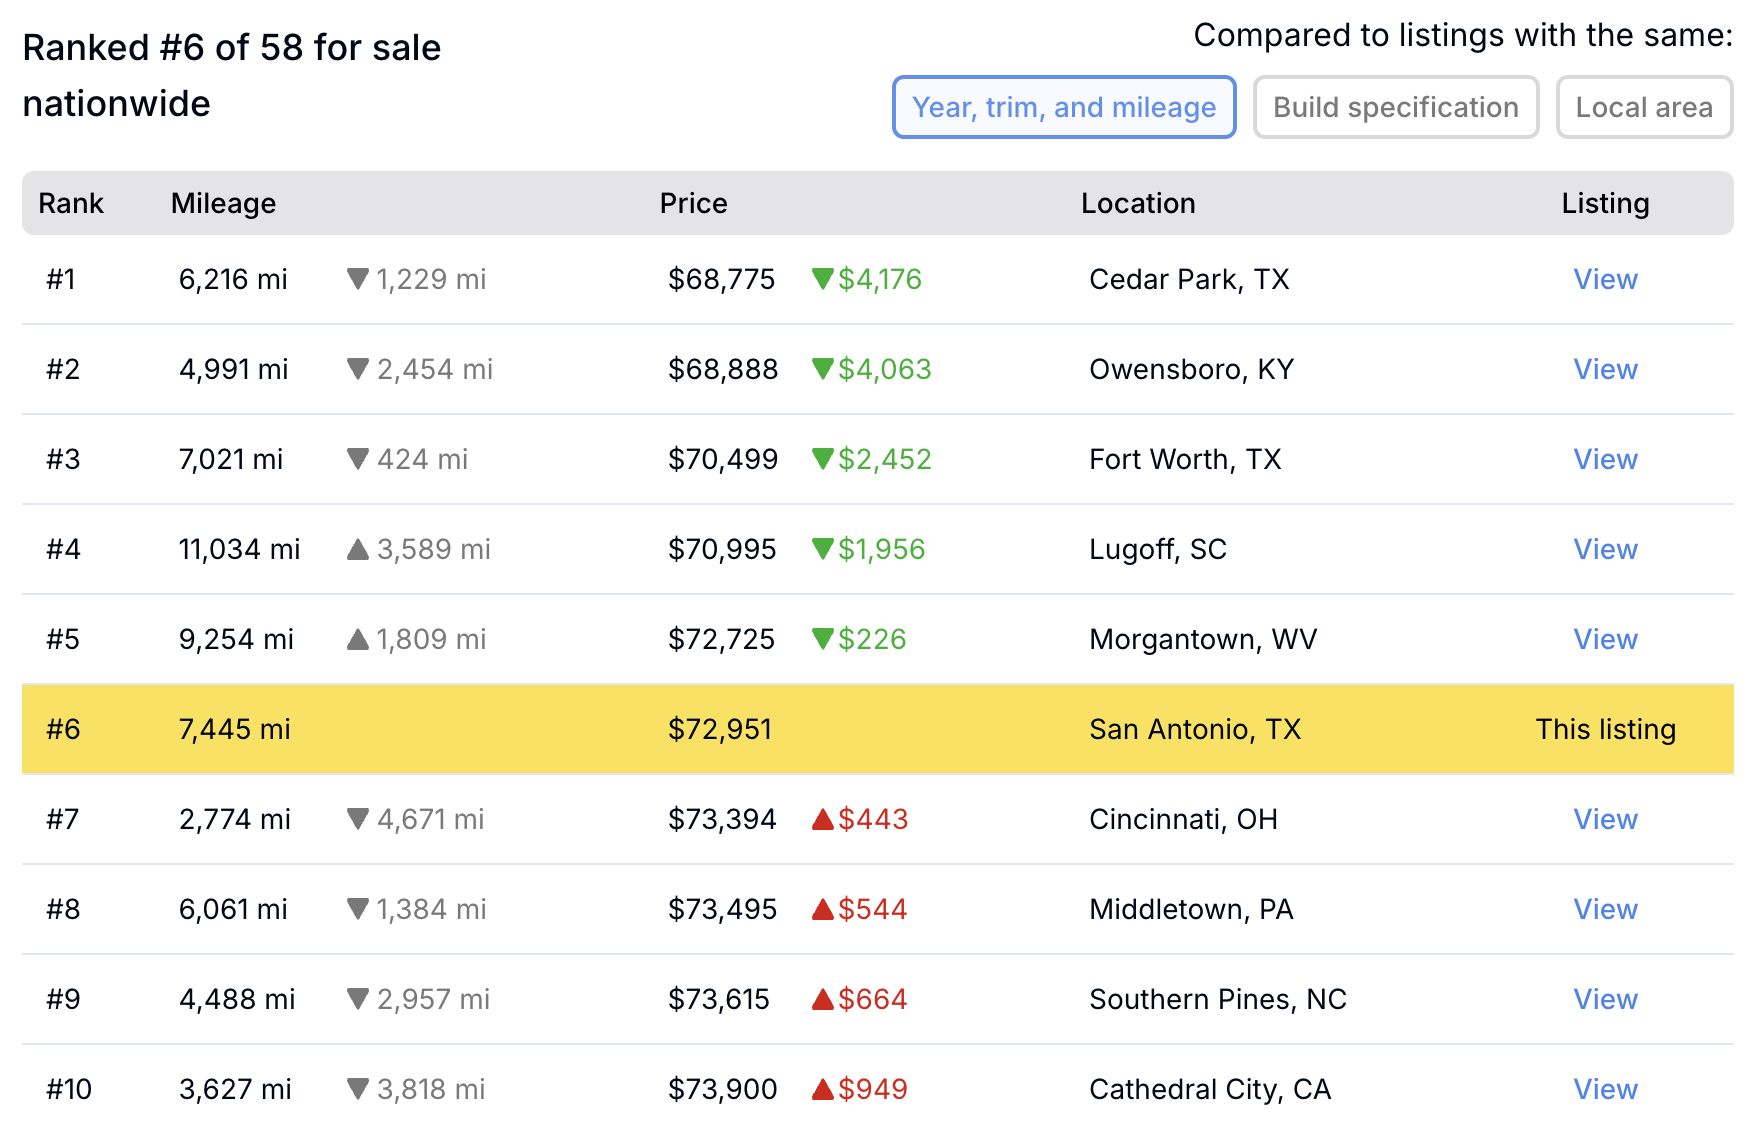Open the Cincinnati, OH listing

(1605, 819)
